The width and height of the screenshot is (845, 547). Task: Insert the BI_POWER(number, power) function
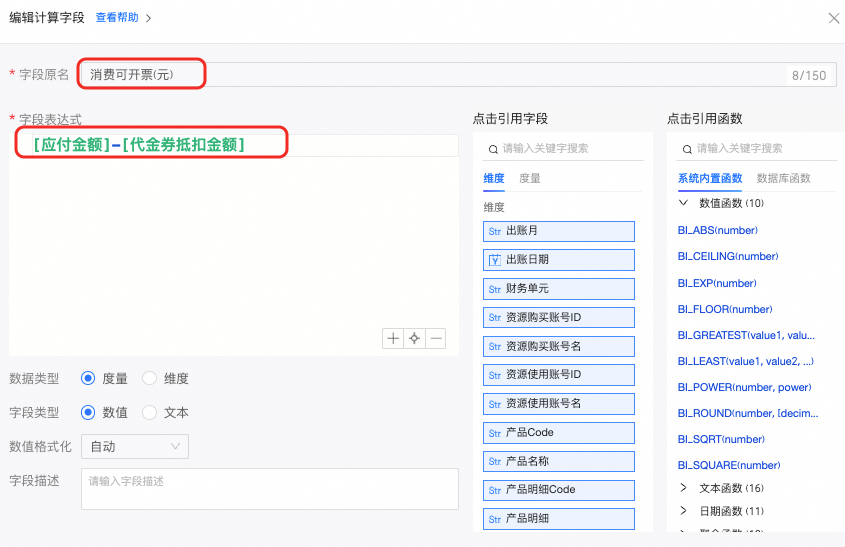pyautogui.click(x=744, y=387)
